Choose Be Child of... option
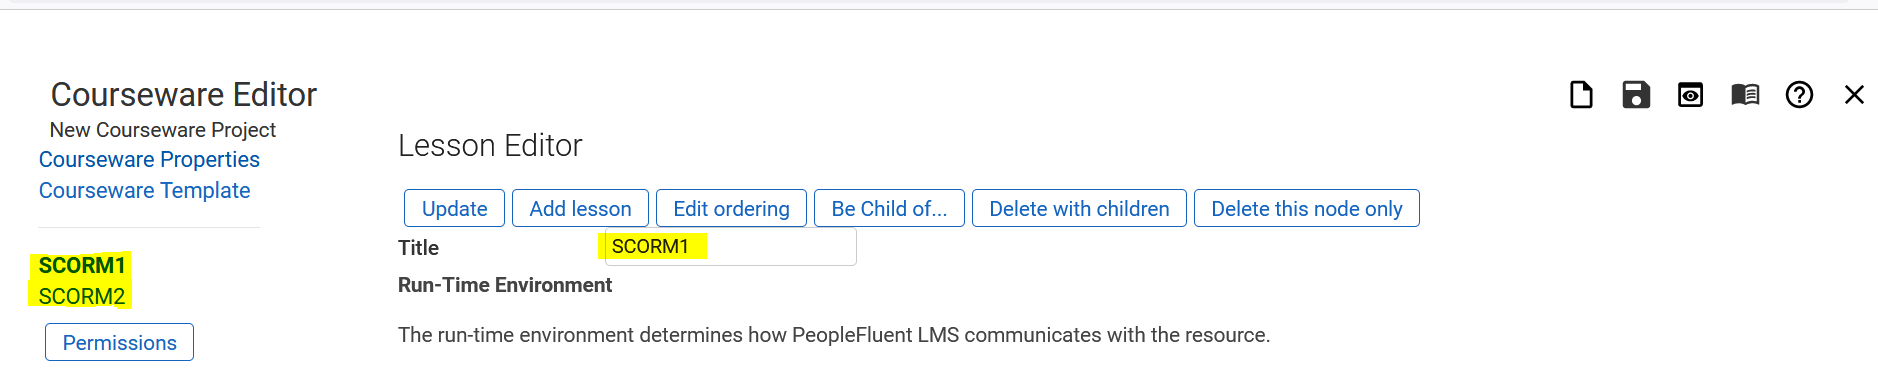This screenshot has width=1878, height=368. point(889,208)
